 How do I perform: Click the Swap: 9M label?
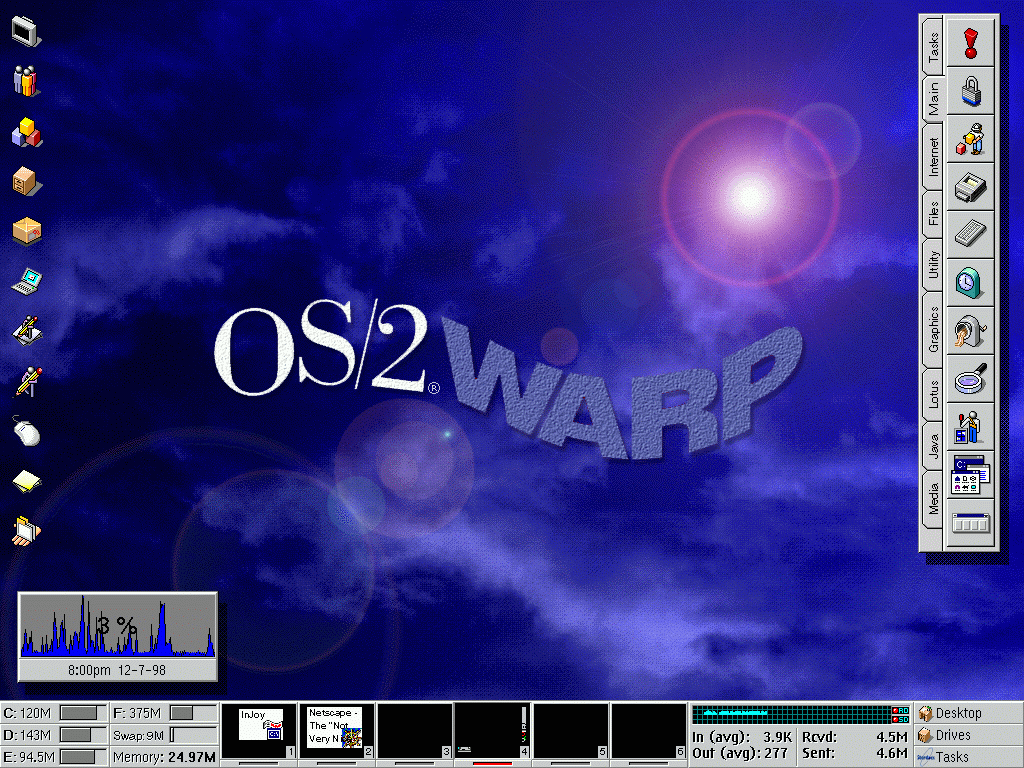138,735
